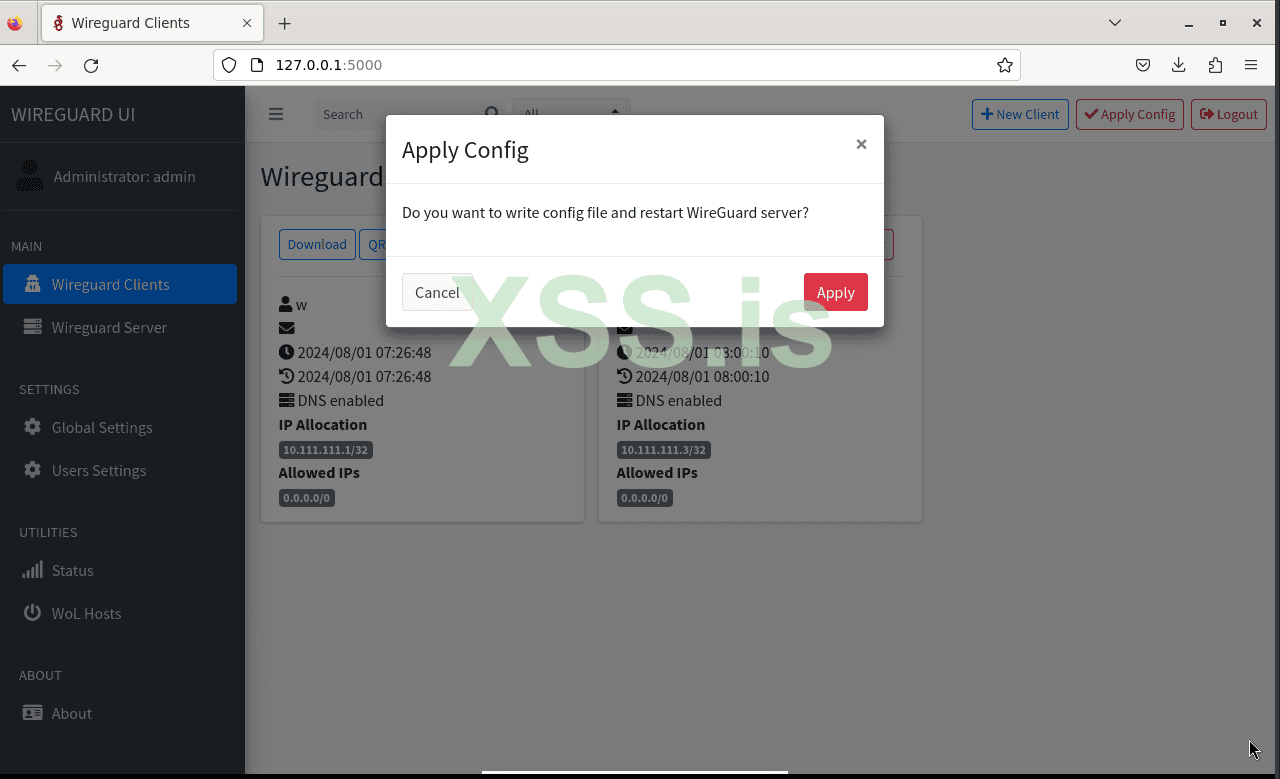The width and height of the screenshot is (1280, 779).
Task: Click the administrator avatar image
Action: (x=29, y=176)
